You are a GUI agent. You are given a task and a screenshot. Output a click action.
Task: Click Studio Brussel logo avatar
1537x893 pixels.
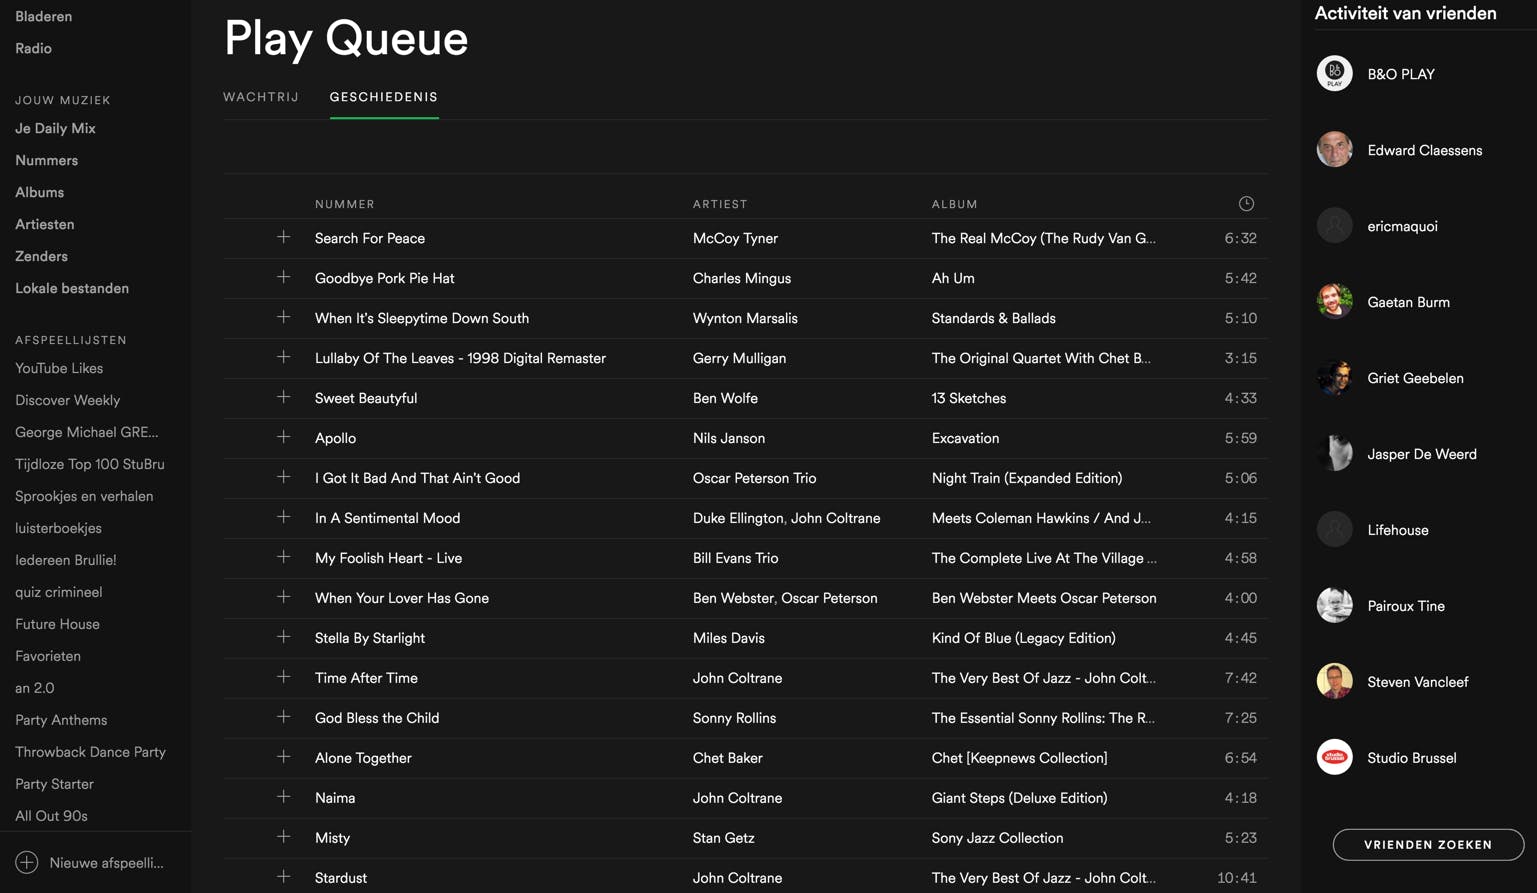click(1334, 757)
